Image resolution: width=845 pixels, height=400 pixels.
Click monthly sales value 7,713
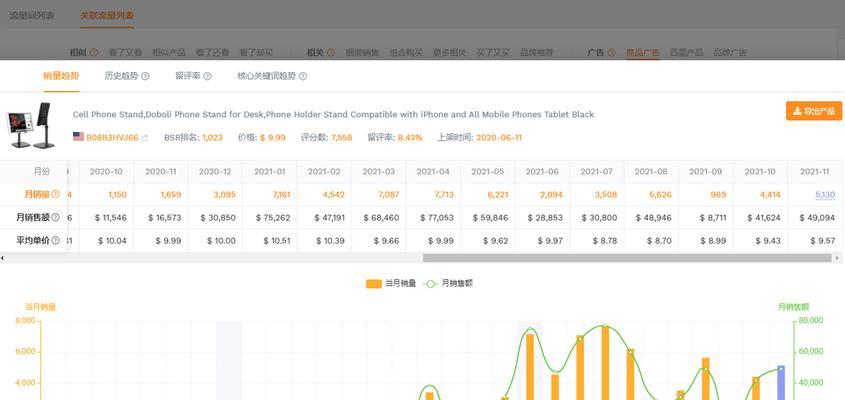(x=442, y=195)
